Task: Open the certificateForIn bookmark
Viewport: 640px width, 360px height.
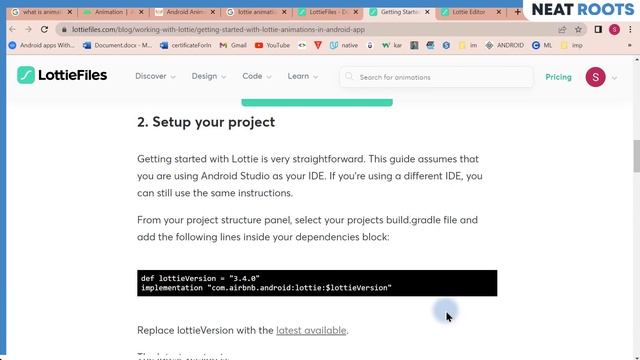Action: (186, 45)
